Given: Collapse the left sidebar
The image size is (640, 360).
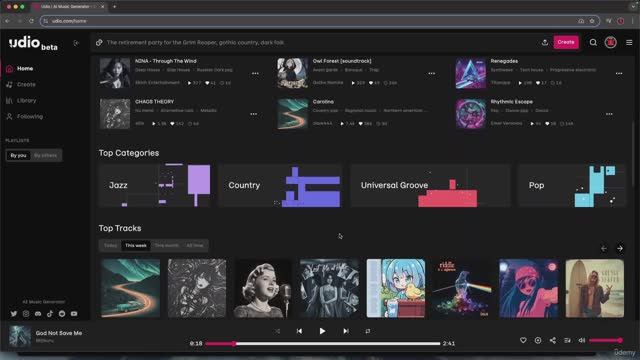Looking at the screenshot, I should (76, 43).
